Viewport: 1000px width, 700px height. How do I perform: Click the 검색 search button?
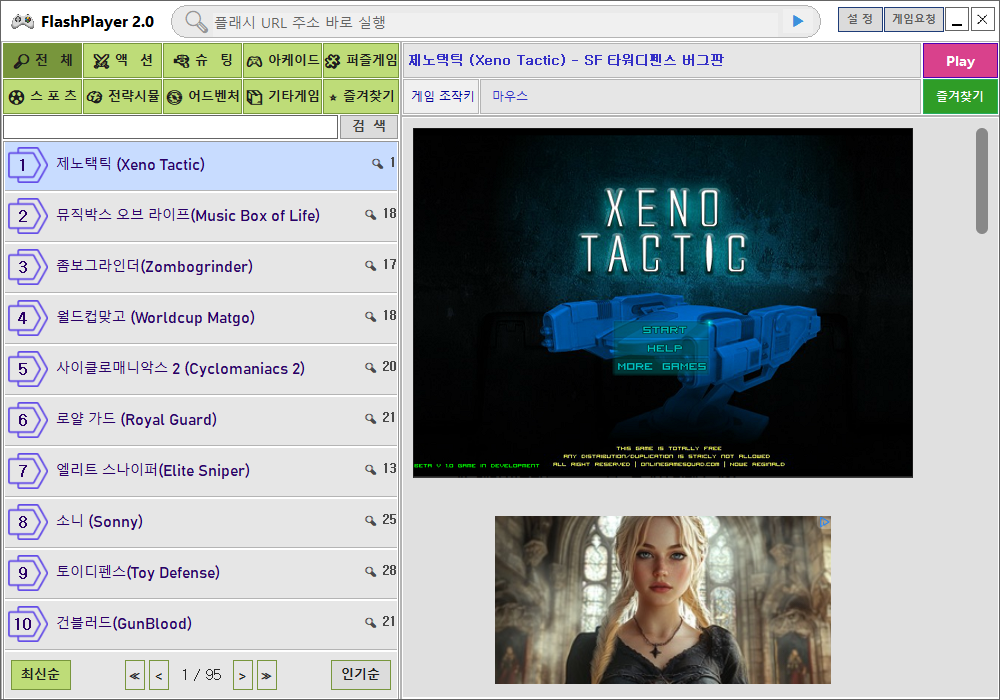(x=369, y=126)
